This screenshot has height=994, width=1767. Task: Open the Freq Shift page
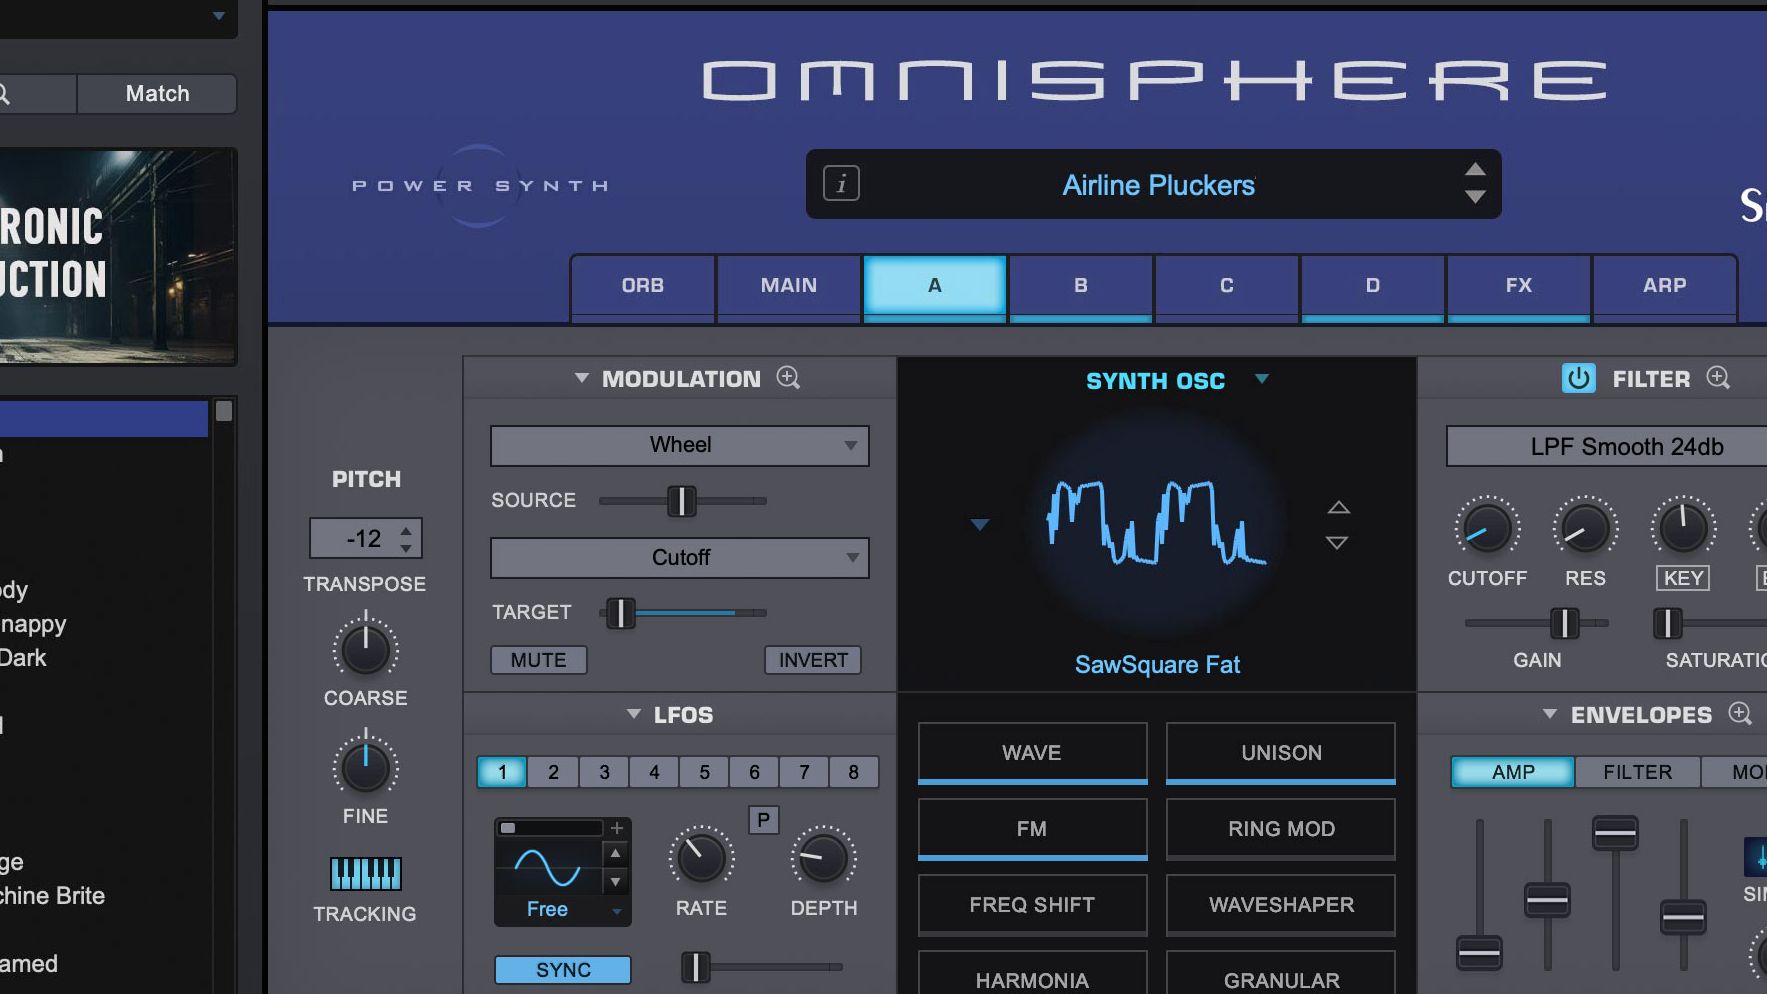point(1032,905)
